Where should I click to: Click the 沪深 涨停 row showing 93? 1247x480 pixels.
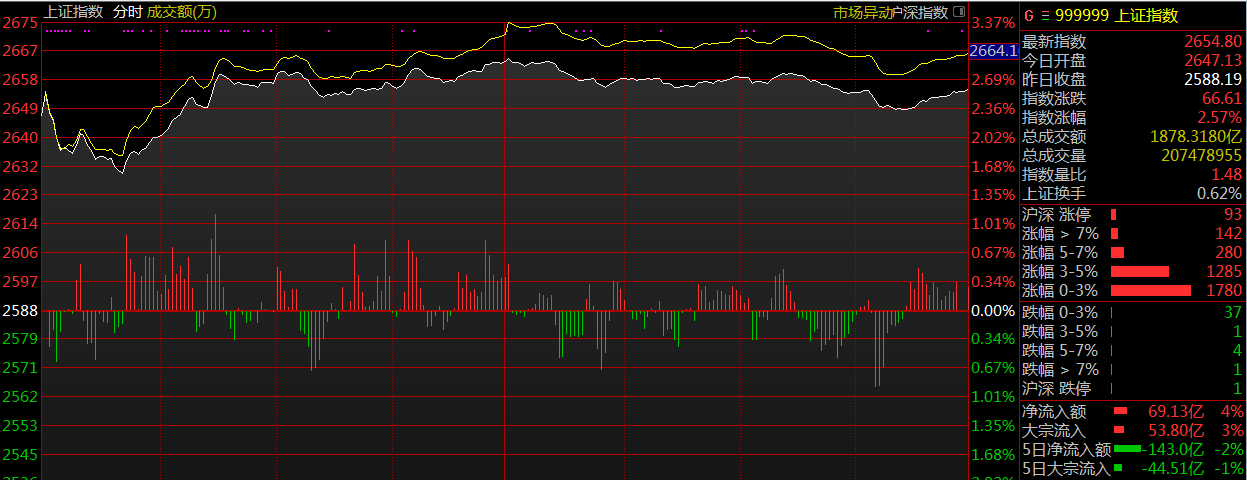tap(1132, 214)
